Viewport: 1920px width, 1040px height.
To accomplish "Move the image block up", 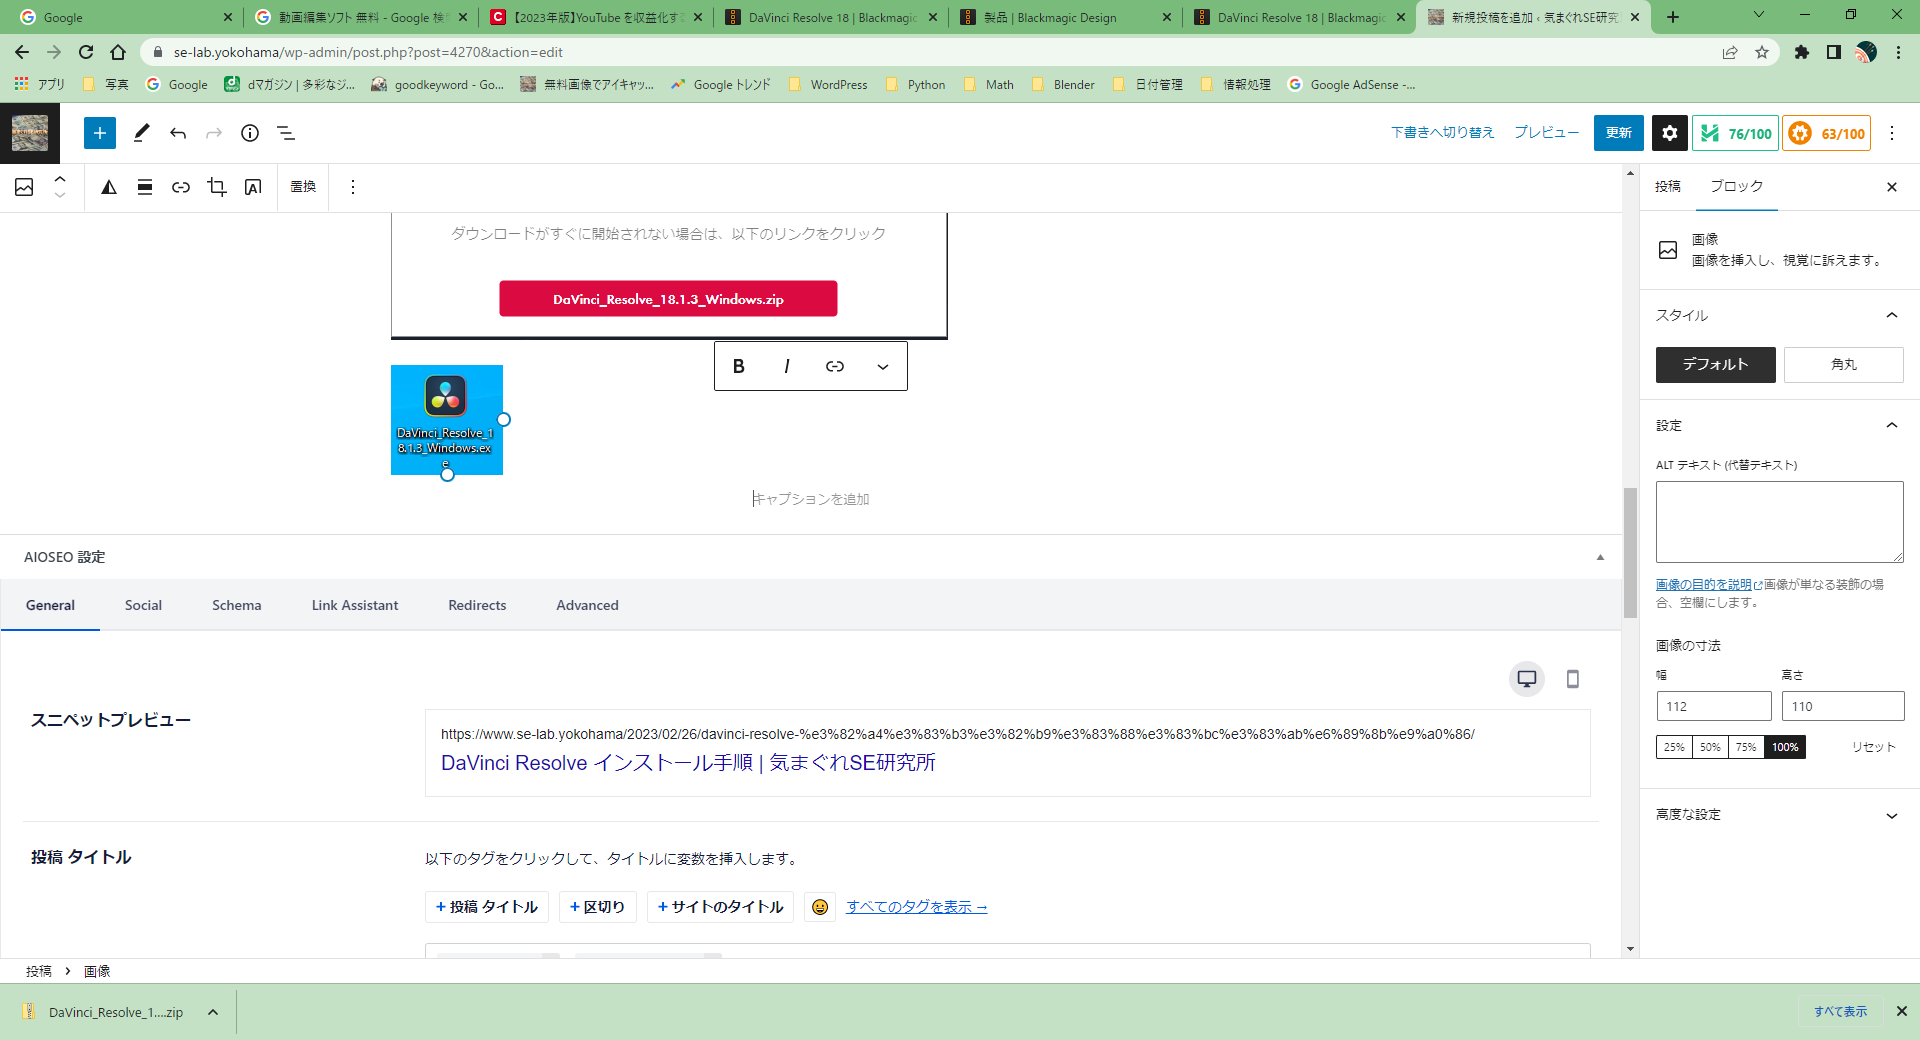I will click(x=60, y=179).
